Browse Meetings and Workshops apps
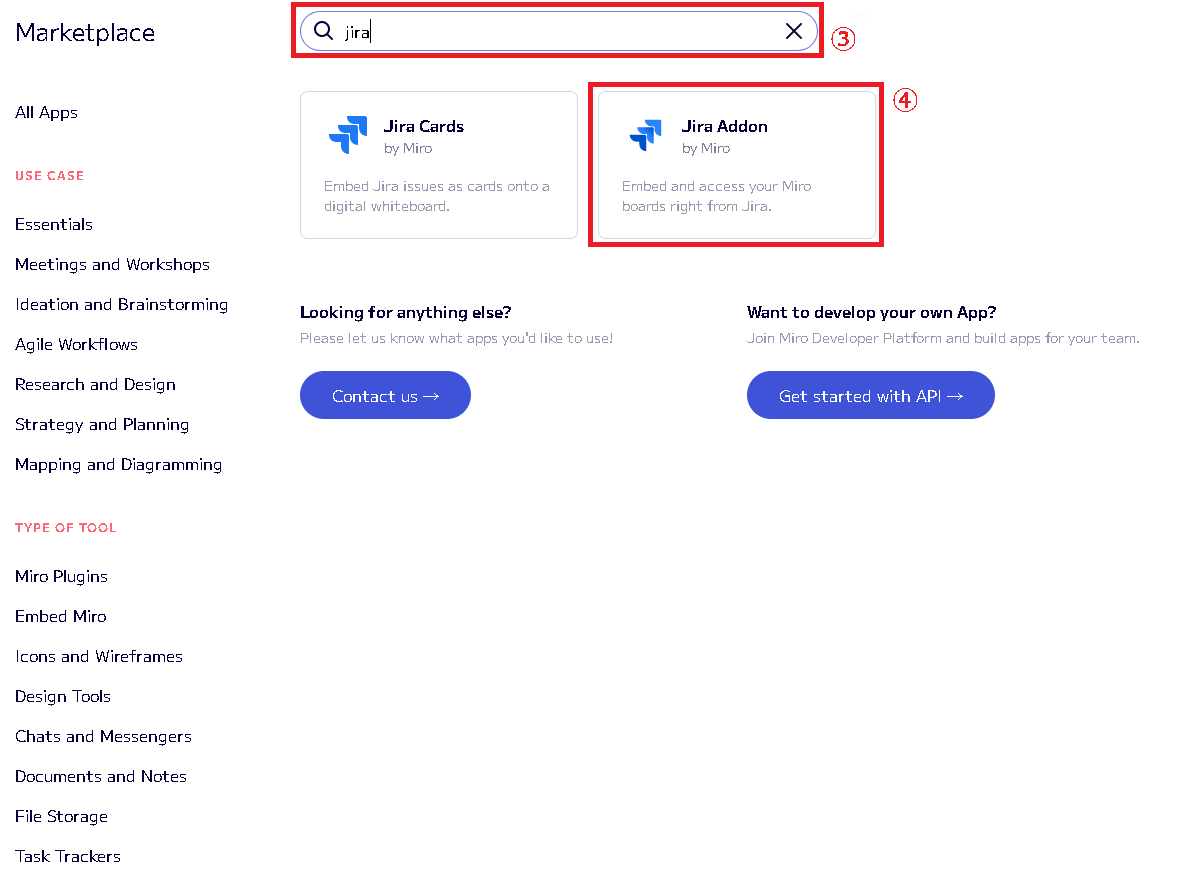1192x887 pixels. pyautogui.click(x=112, y=265)
